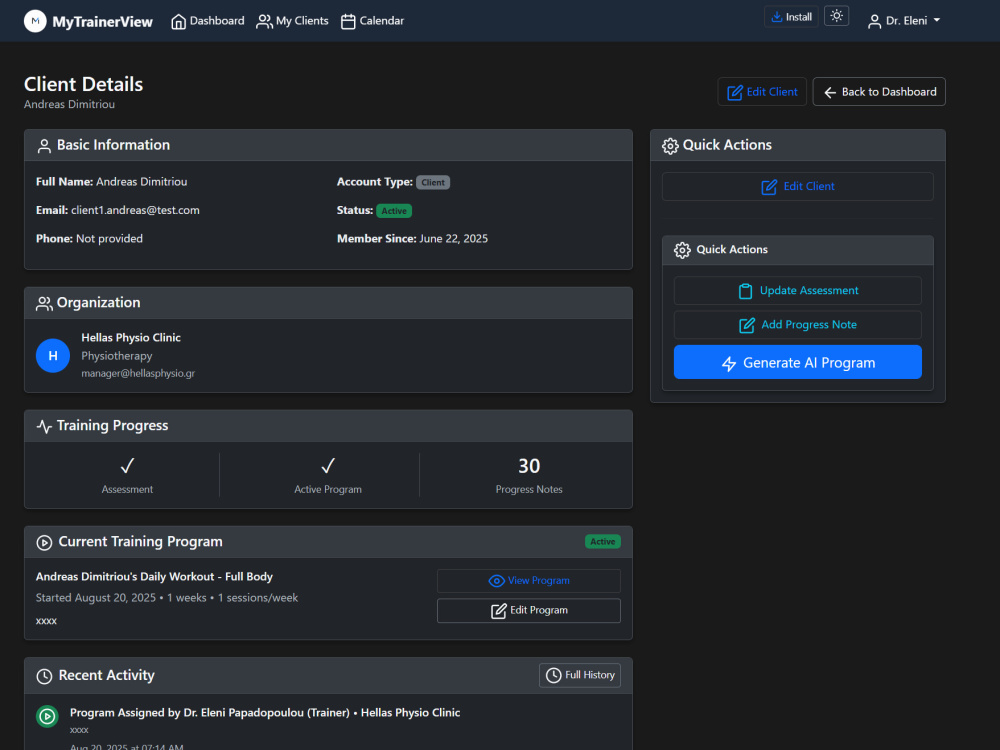
Task: Click the Active badge in Current Training Program header
Action: tap(603, 541)
